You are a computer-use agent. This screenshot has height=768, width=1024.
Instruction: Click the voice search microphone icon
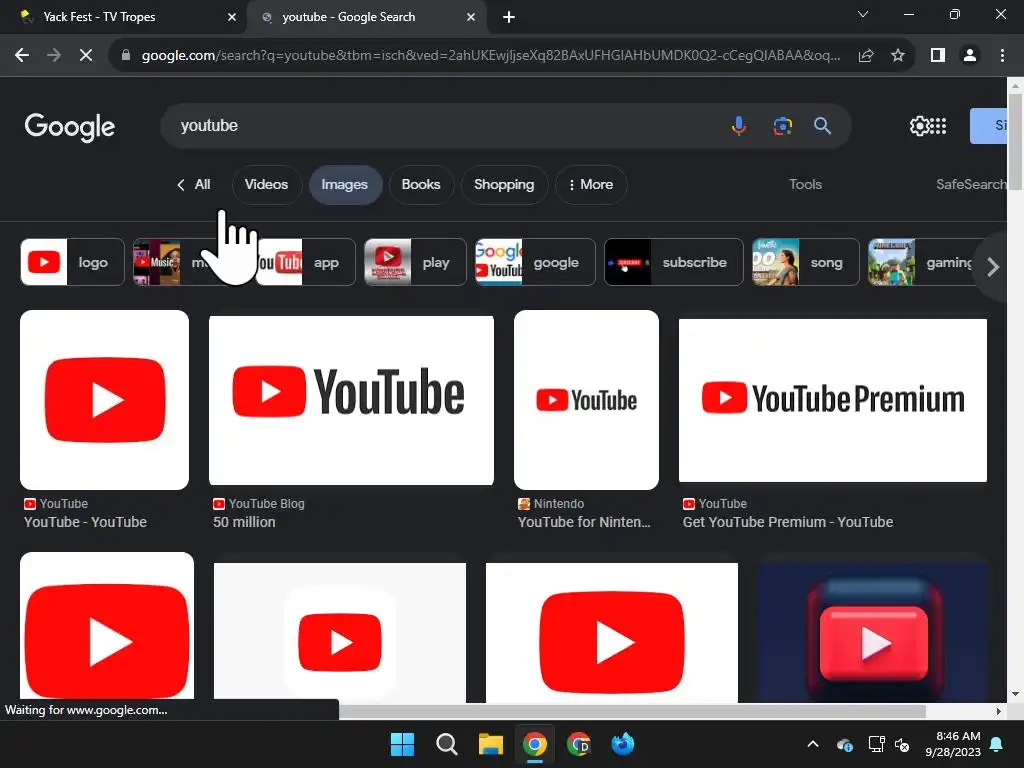pyautogui.click(x=739, y=125)
